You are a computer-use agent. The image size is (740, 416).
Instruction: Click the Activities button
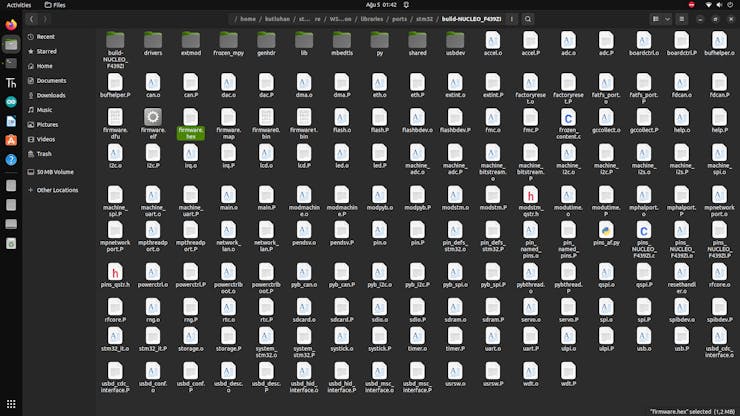tap(19, 5)
